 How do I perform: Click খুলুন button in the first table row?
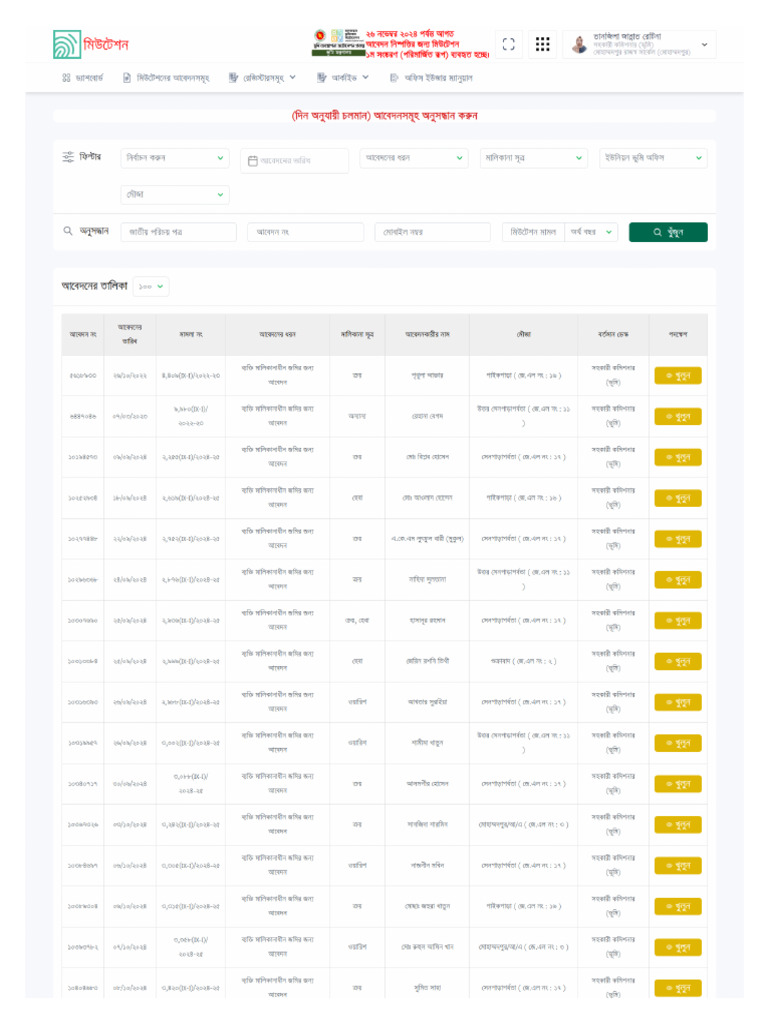(x=677, y=376)
